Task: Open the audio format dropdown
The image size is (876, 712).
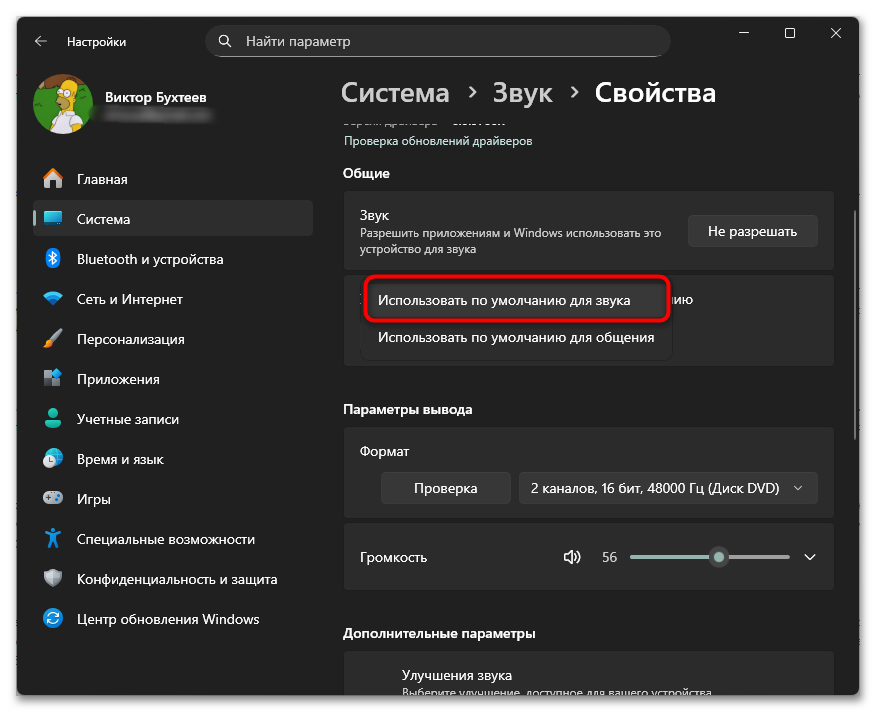Action: coord(667,488)
